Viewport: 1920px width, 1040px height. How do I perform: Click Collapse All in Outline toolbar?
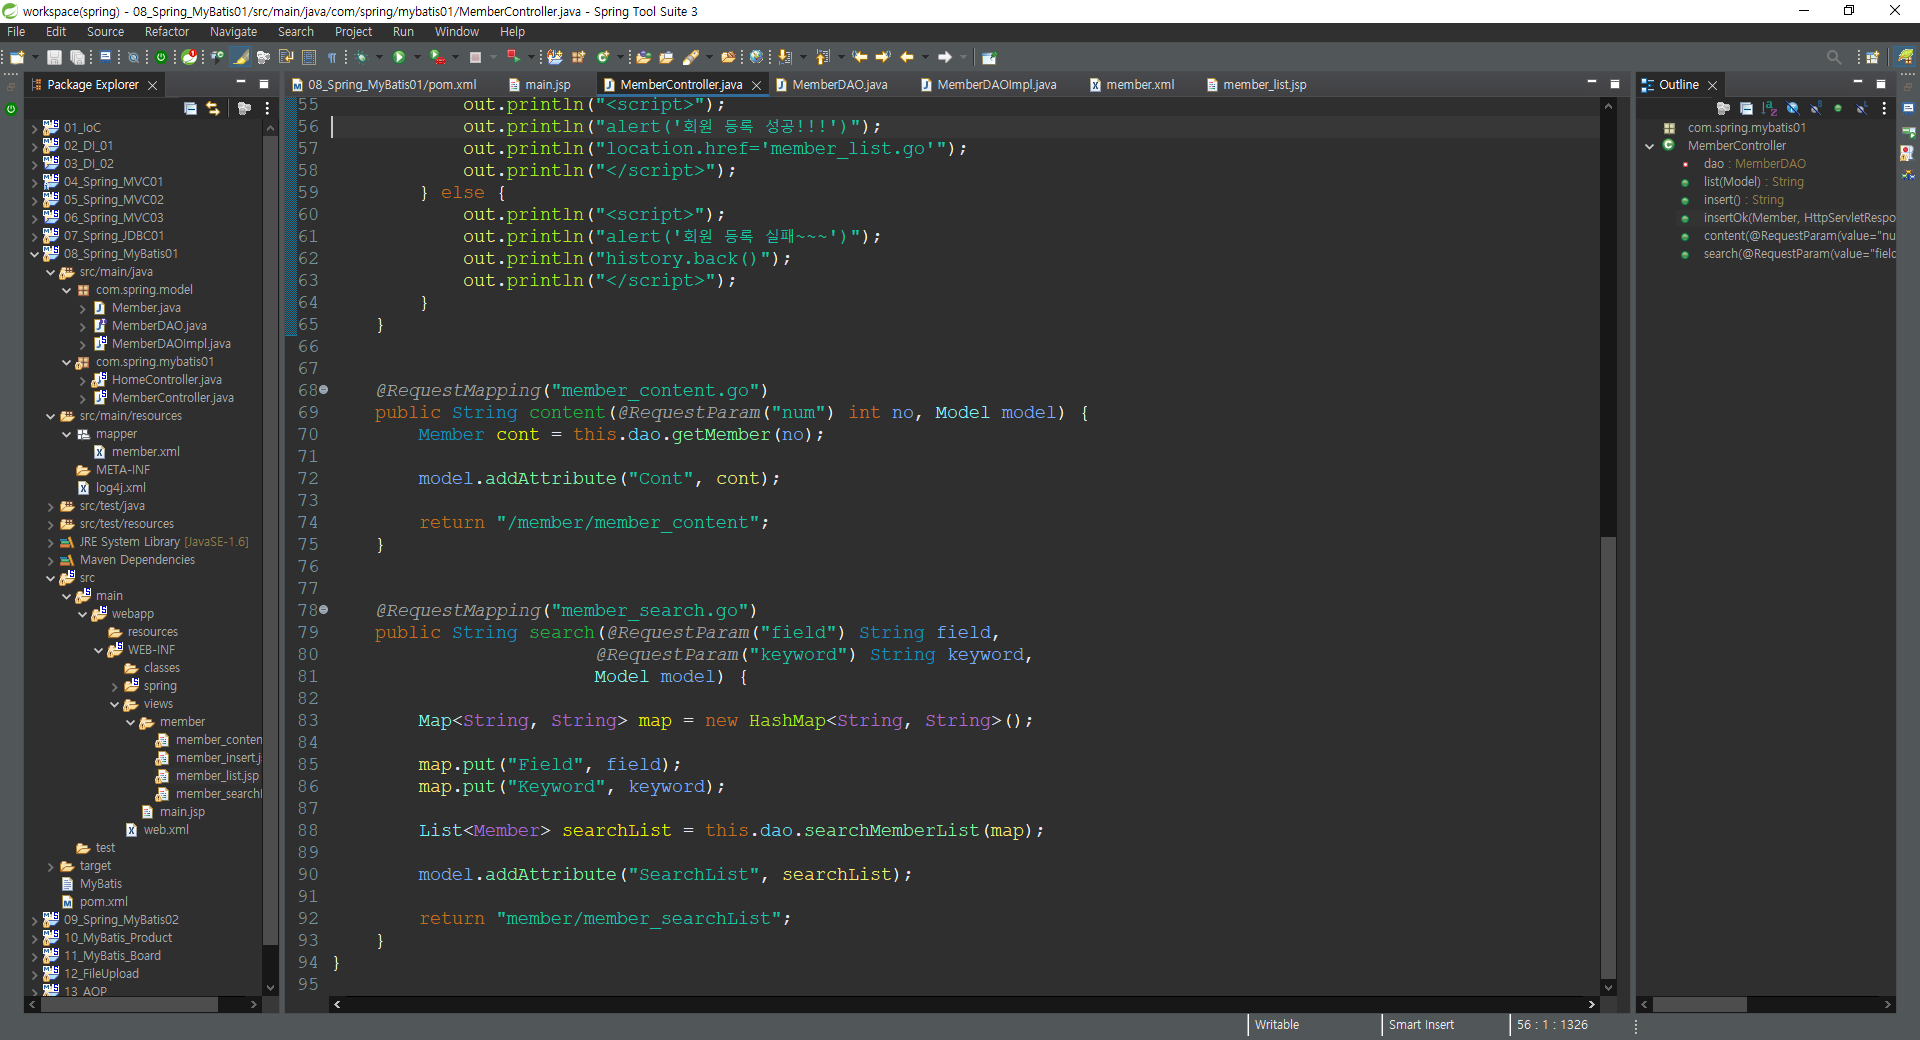1746,108
